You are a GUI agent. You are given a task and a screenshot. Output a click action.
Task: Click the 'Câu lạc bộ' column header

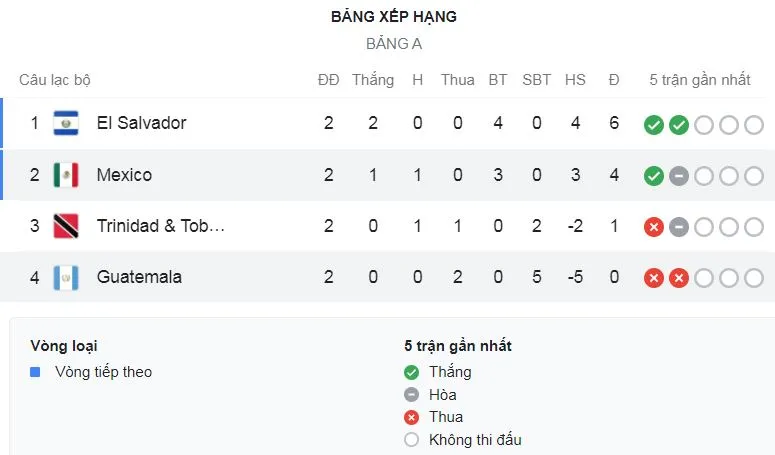pyautogui.click(x=55, y=80)
